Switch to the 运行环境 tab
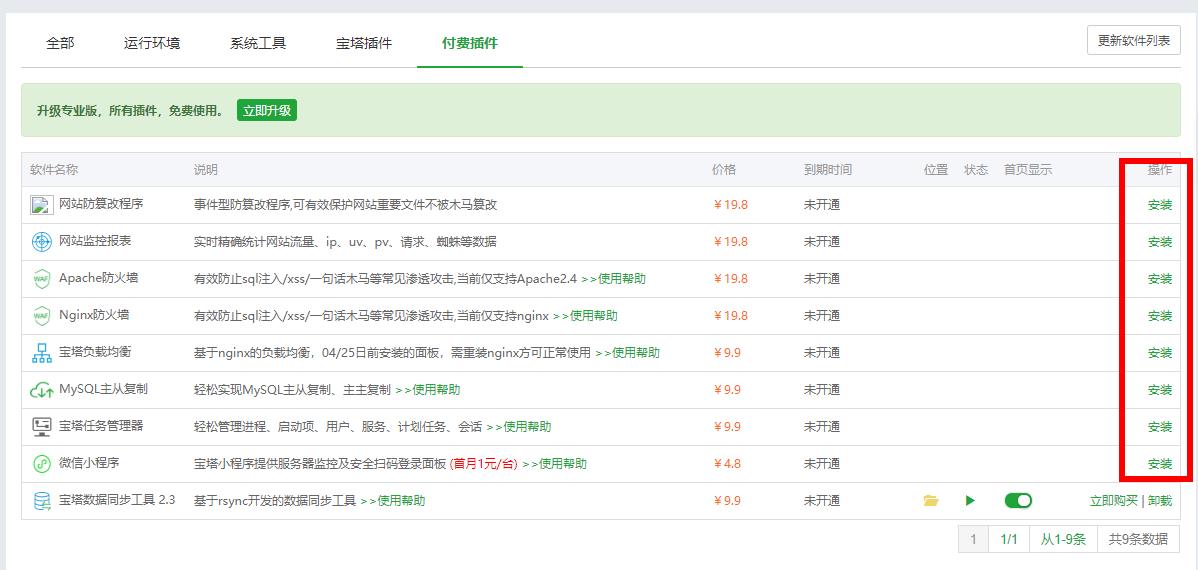1198x570 pixels. point(152,43)
